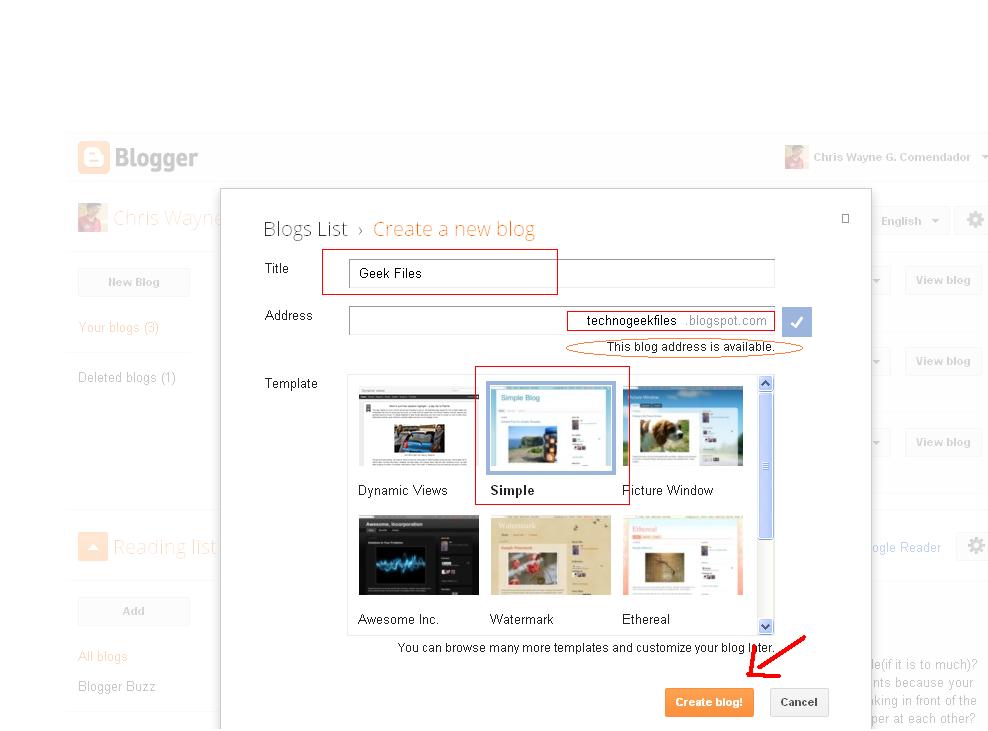Click the Watermark label
The image size is (988, 731).
[522, 619]
